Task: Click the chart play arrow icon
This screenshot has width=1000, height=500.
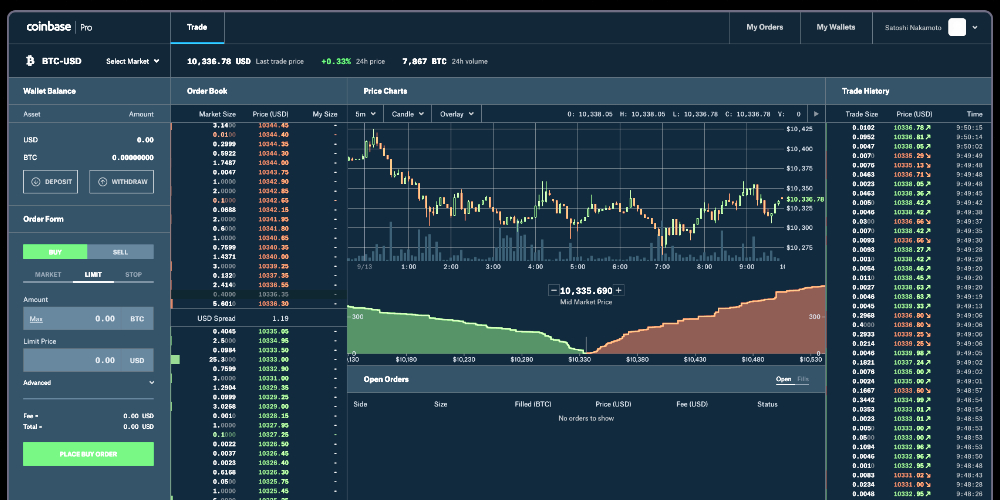Action: click(x=816, y=114)
